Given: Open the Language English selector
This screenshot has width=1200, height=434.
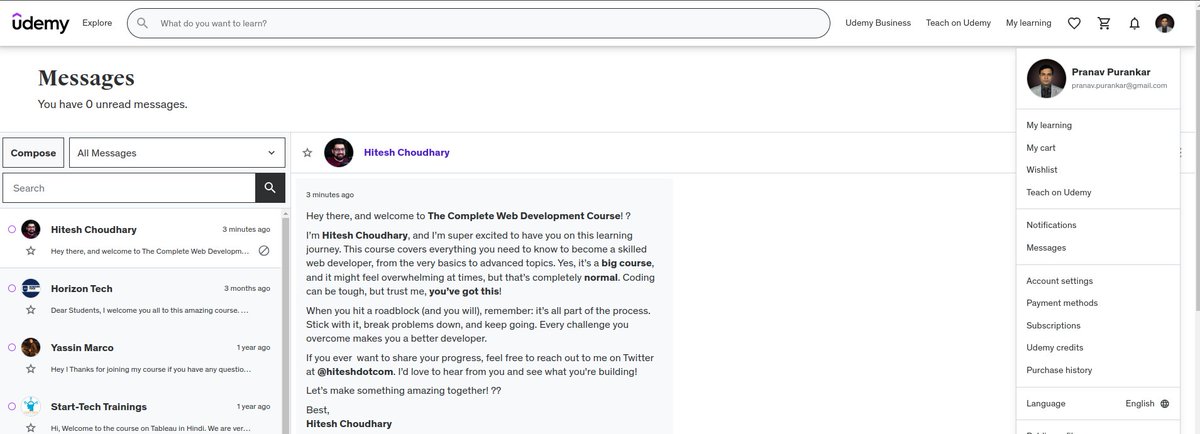Looking at the screenshot, I should 1098,404.
